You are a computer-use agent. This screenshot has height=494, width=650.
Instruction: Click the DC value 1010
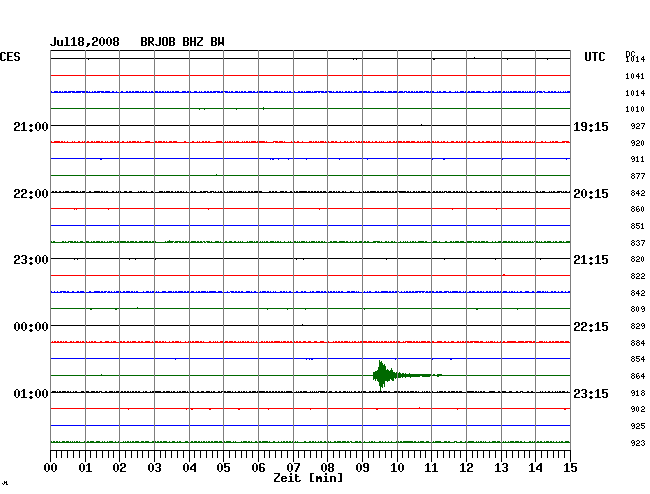(x=635, y=109)
